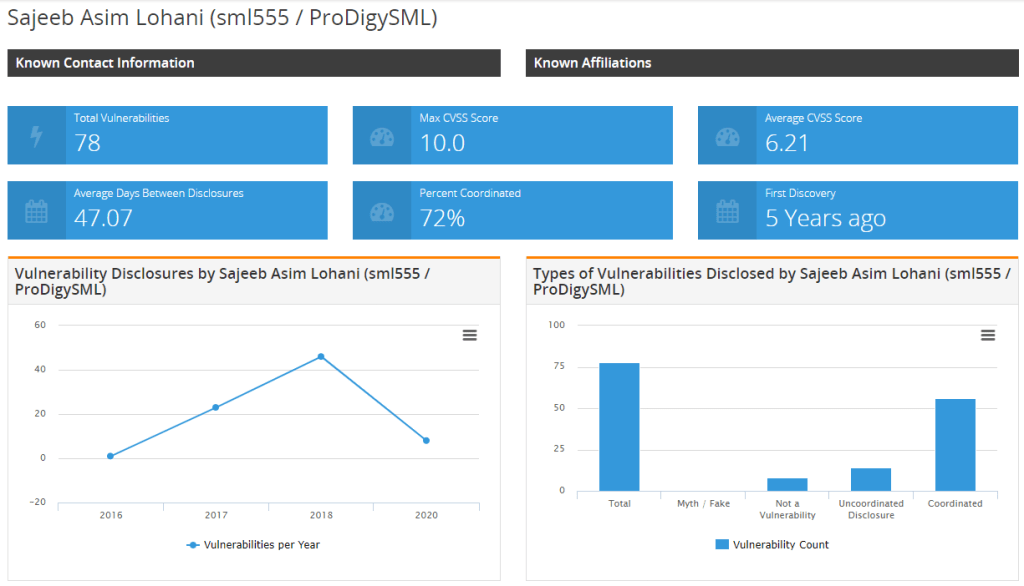Click the calendar icon beside First Discovery

[727, 211]
